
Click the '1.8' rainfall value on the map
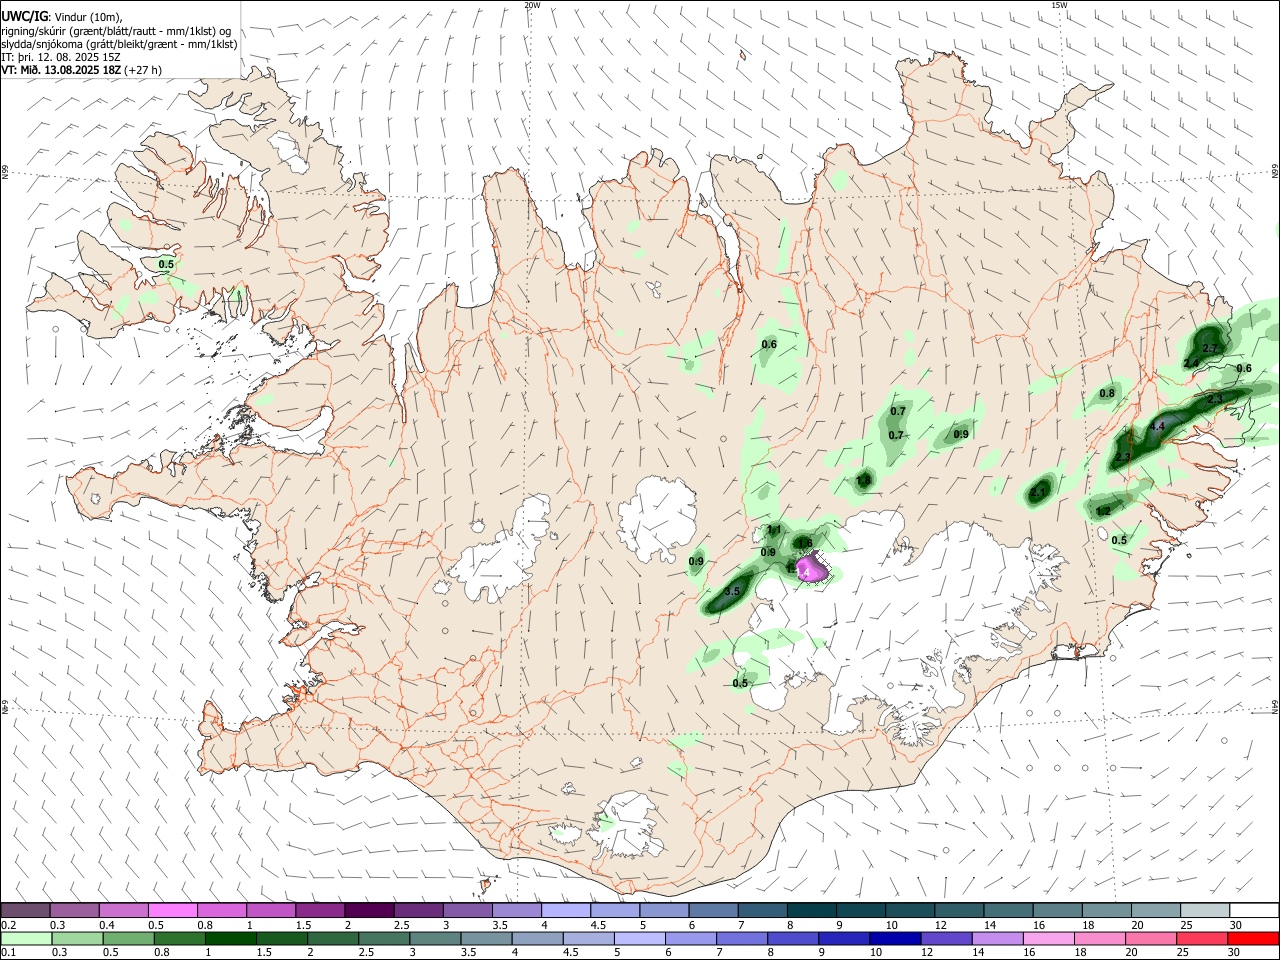coord(864,481)
